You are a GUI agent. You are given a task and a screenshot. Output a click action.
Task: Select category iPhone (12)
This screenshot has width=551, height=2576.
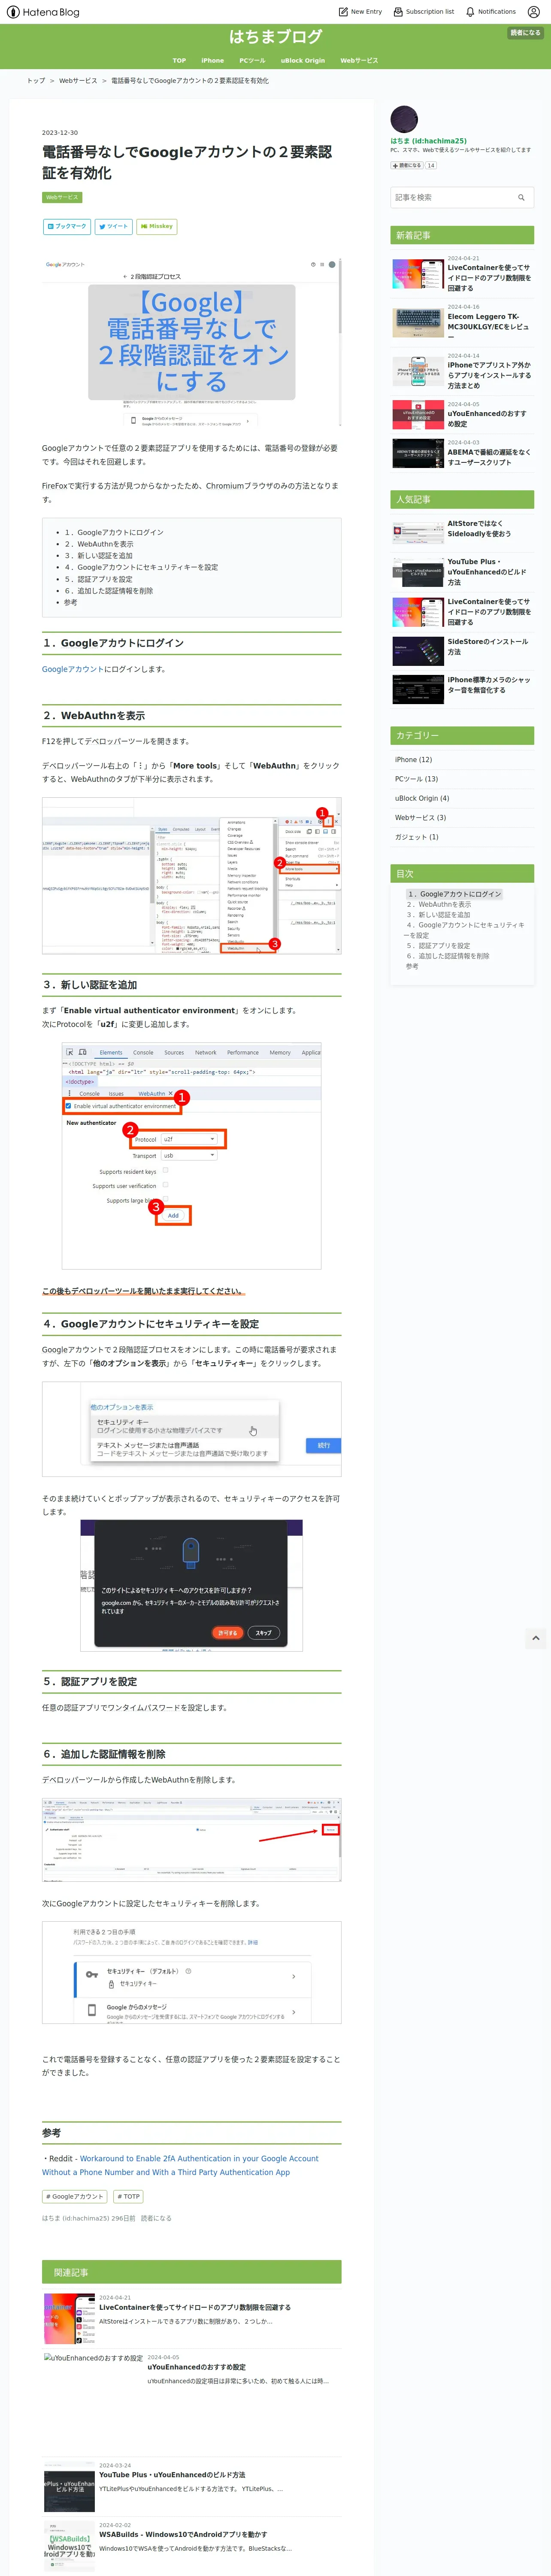coord(414,760)
